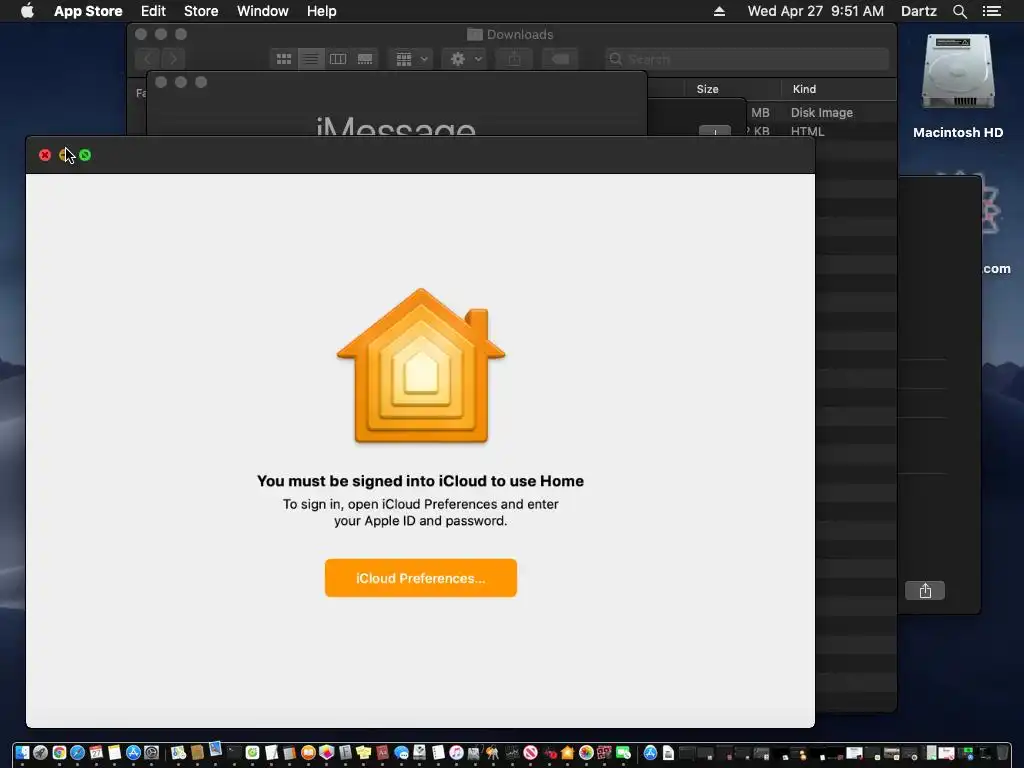Switch Downloads window to gallery view
The height and width of the screenshot is (768, 1024).
pos(365,59)
